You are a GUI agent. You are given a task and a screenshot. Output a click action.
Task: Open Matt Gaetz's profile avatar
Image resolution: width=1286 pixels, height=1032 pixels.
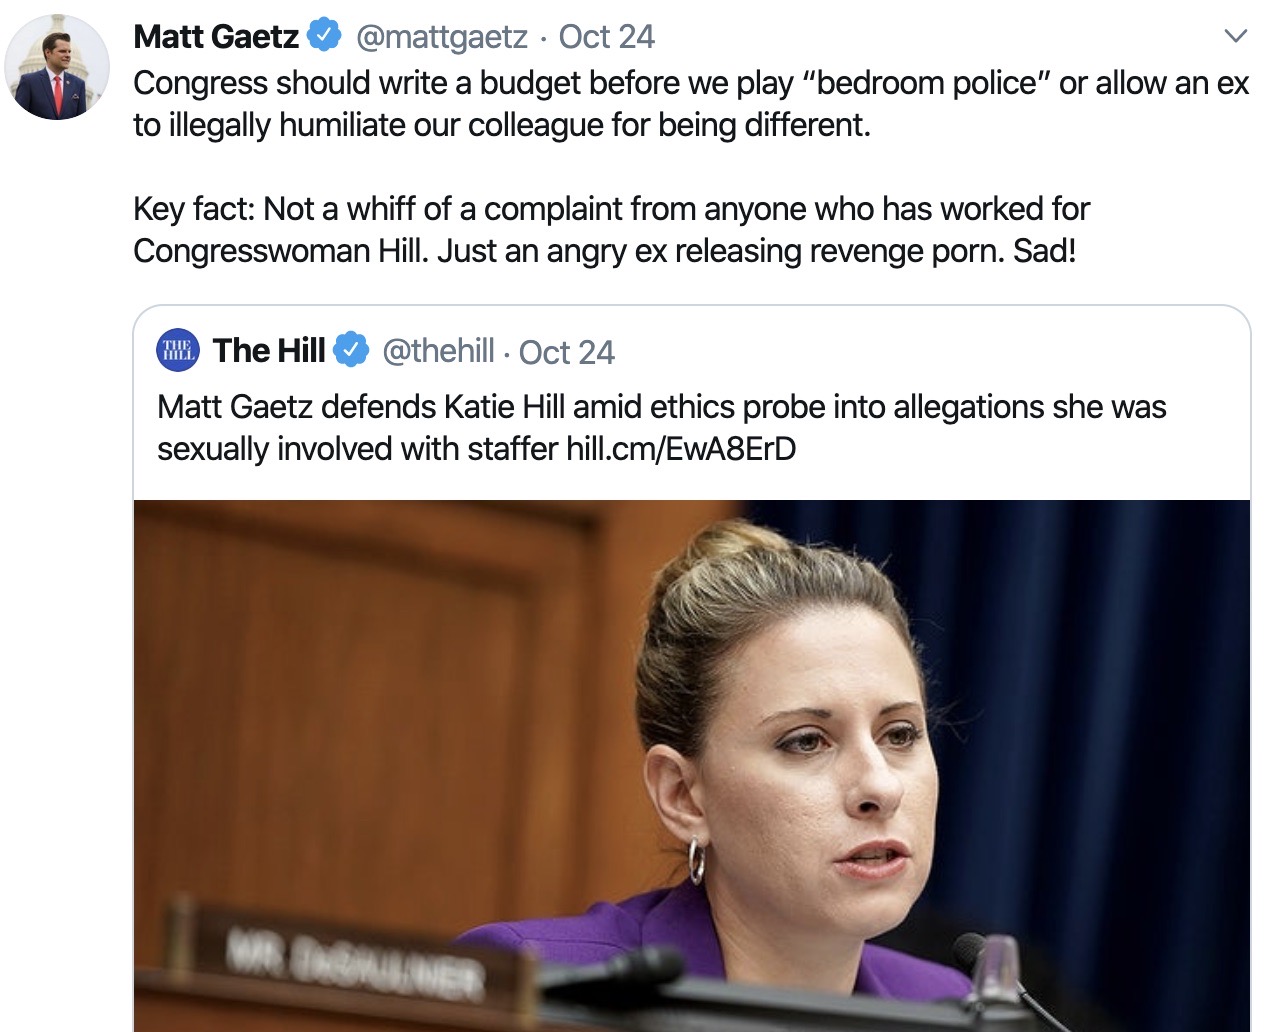[57, 67]
